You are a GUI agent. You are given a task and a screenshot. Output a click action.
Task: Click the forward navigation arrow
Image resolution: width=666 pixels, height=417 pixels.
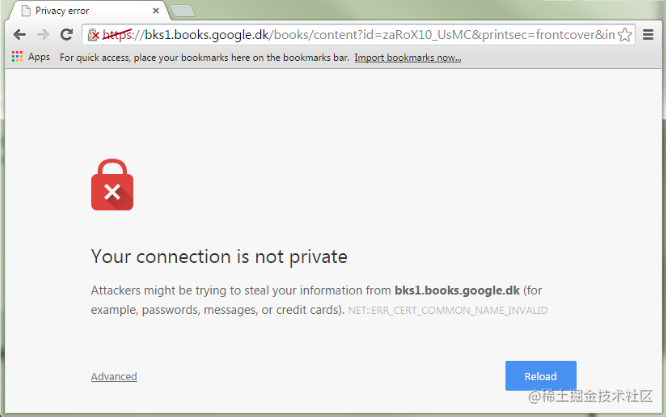[43, 34]
